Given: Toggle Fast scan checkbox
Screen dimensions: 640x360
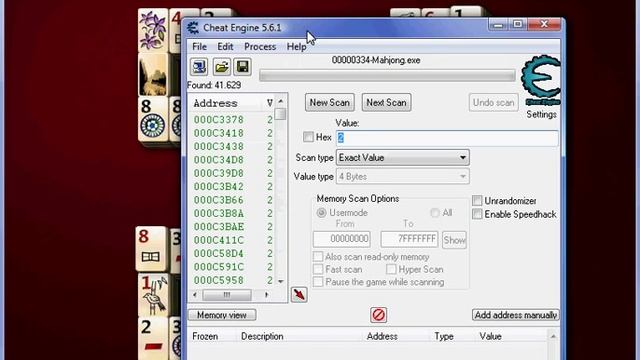Looking at the screenshot, I should 318,269.
